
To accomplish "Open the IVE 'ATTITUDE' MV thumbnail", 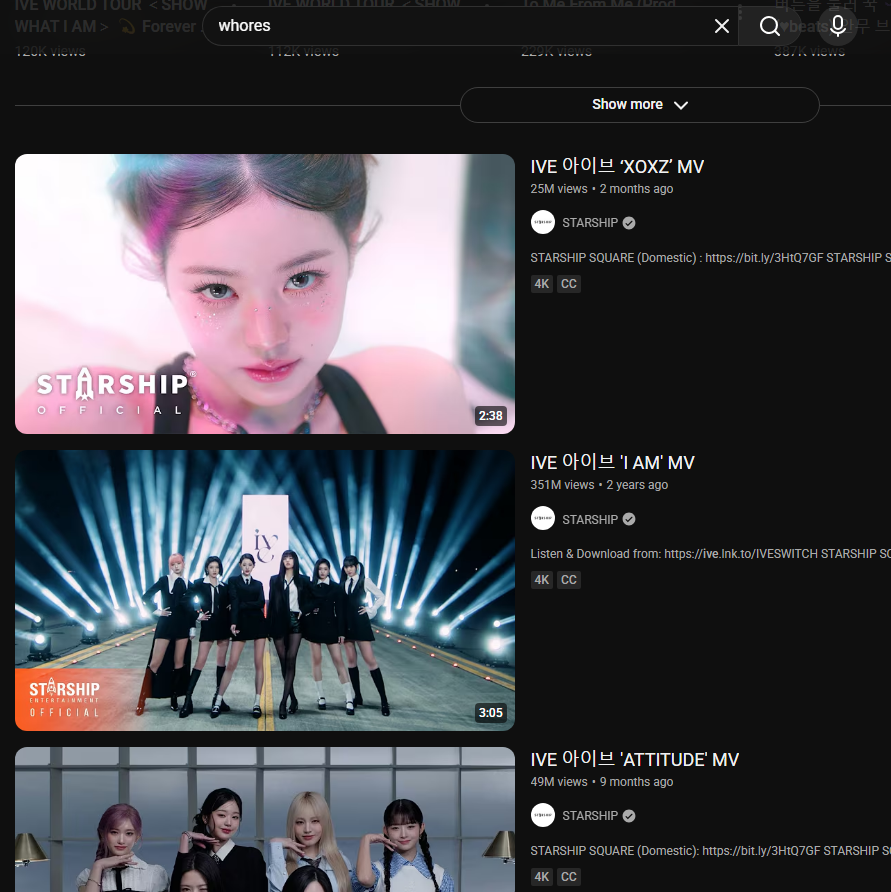I will [265, 819].
